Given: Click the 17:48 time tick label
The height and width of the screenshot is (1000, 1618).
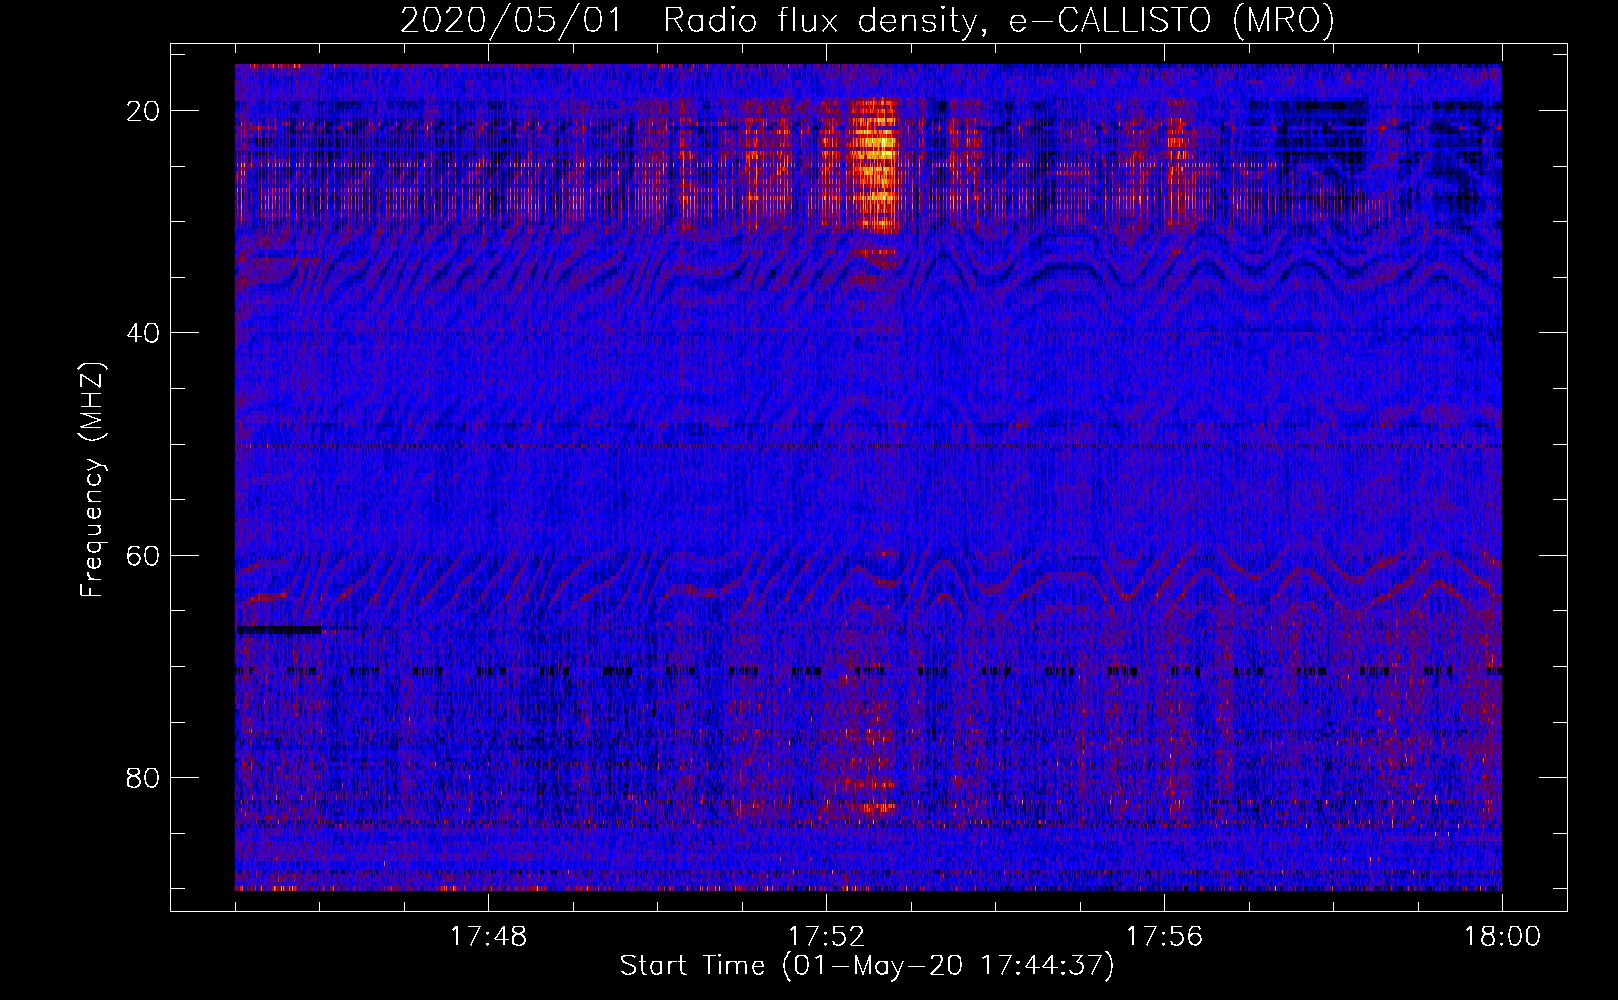Looking at the screenshot, I should point(488,937).
